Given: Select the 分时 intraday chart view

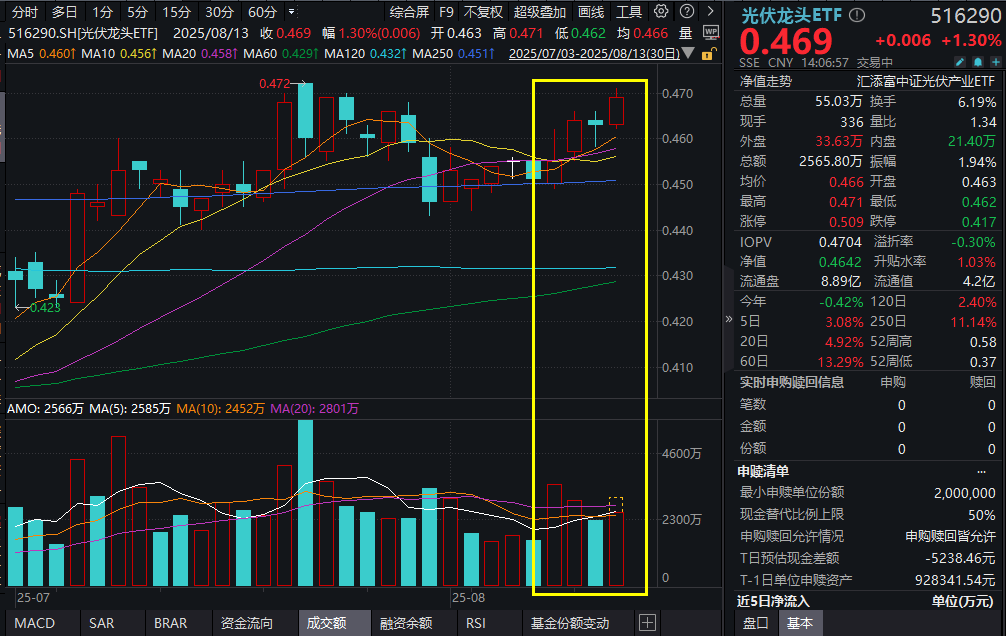Looking at the screenshot, I should click(x=25, y=12).
